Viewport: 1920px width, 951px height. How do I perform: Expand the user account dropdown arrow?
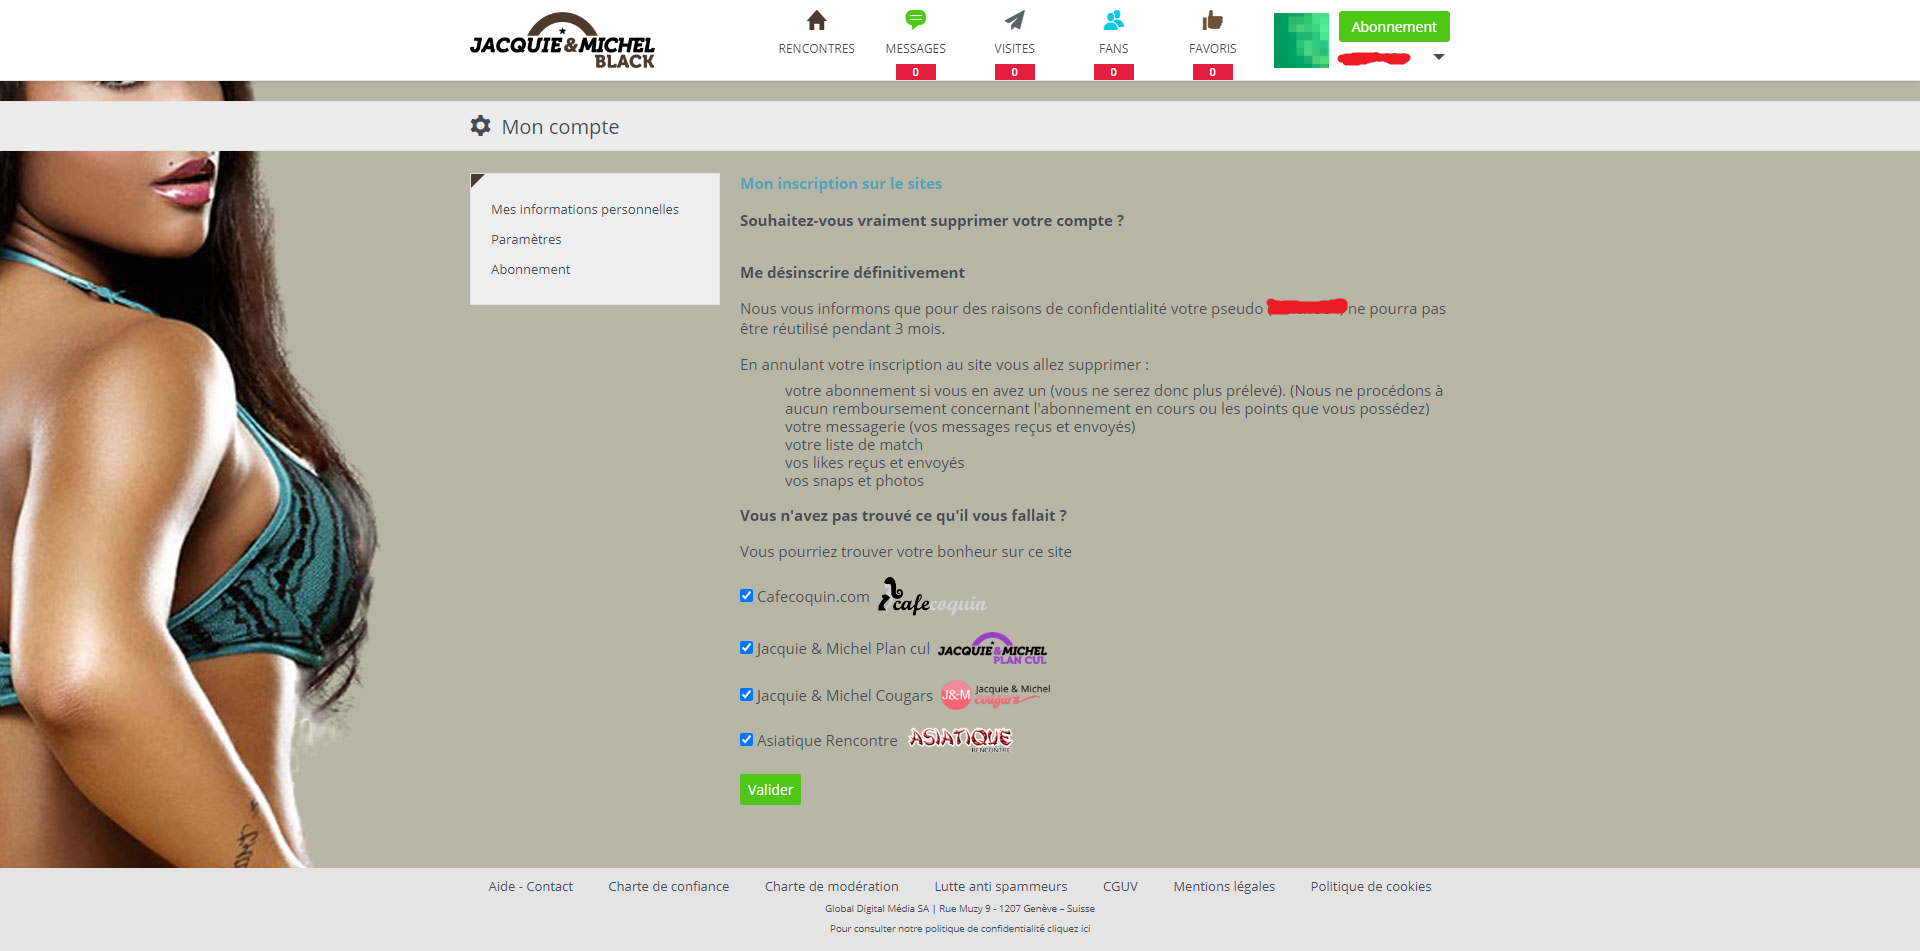(x=1438, y=57)
